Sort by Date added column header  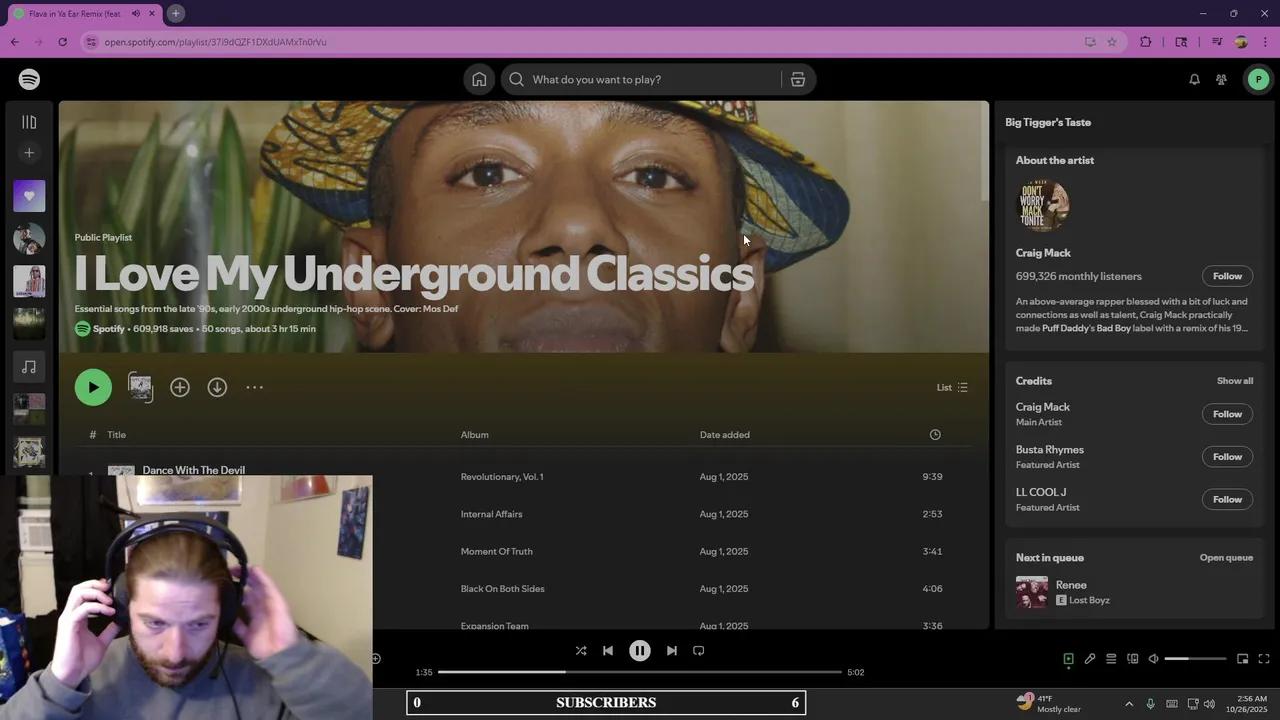(724, 435)
